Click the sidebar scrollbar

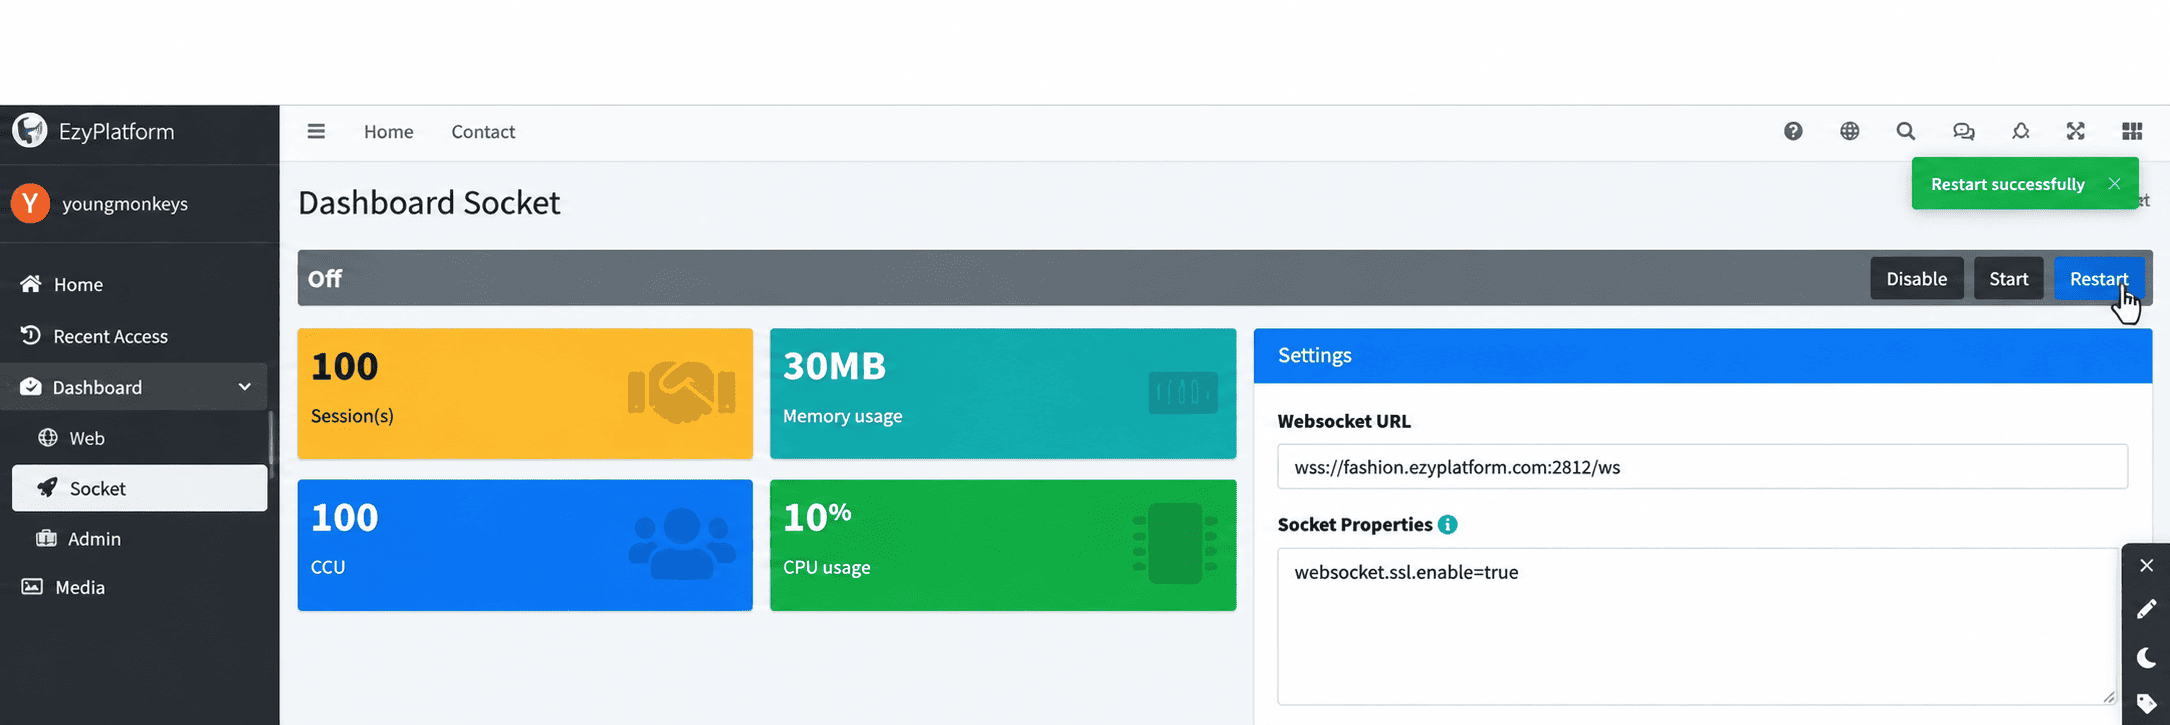tap(271, 440)
